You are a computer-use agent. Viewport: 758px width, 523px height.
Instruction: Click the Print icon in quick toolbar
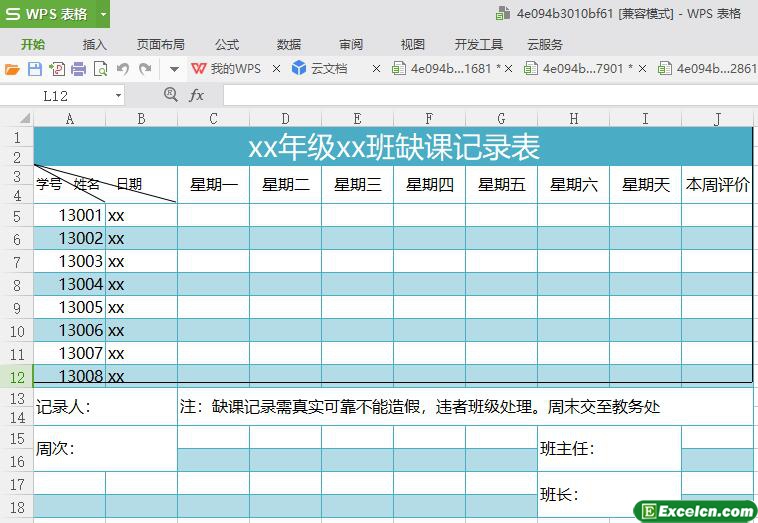coord(78,69)
